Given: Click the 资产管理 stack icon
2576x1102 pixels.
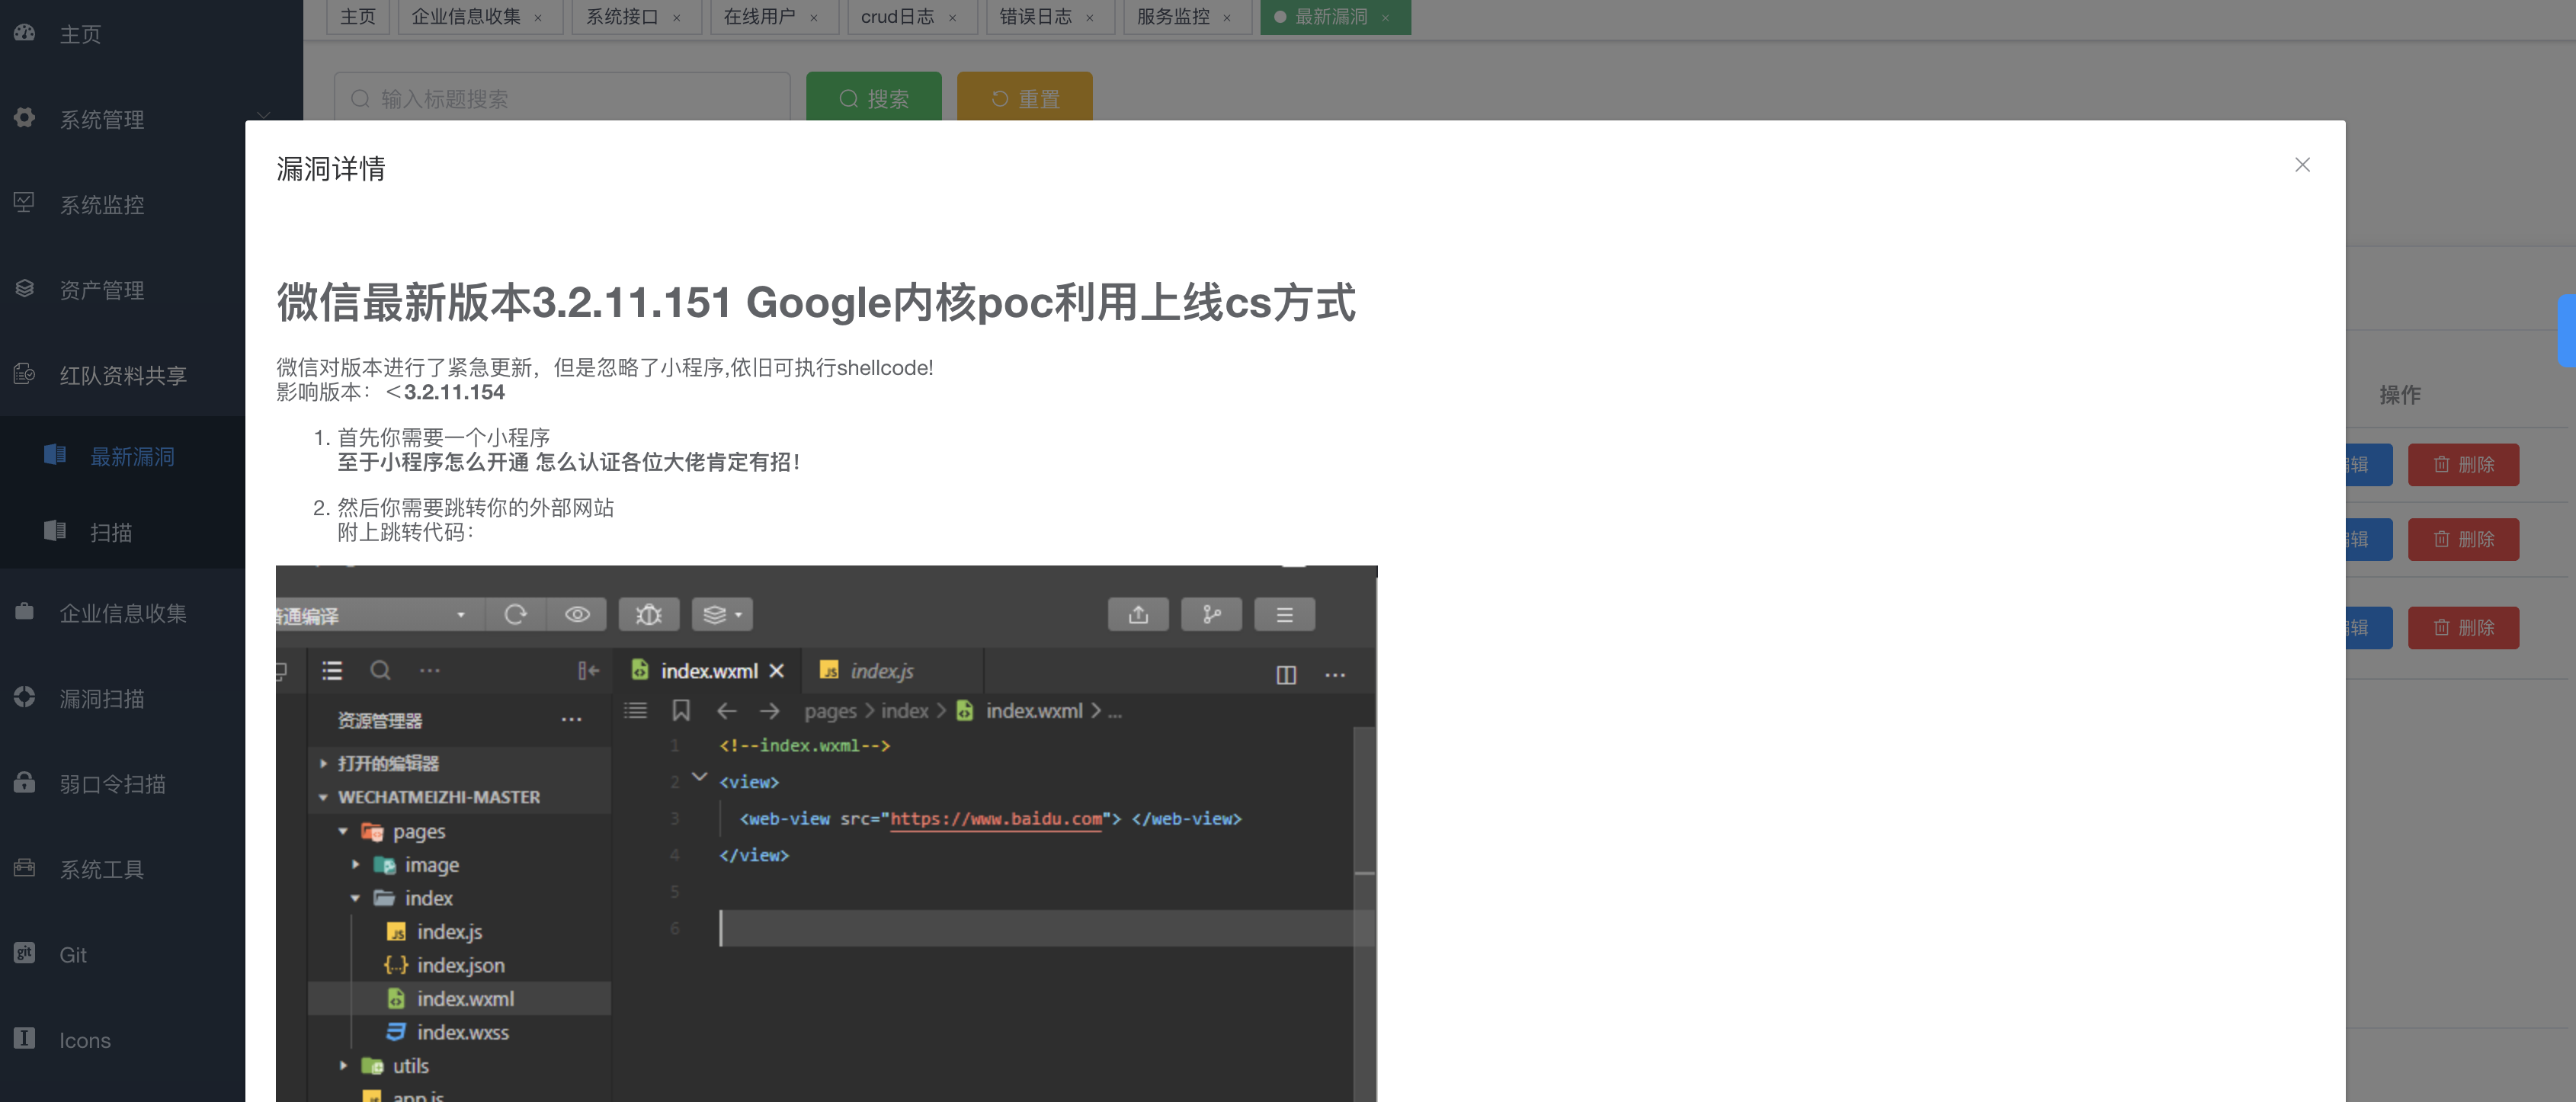Looking at the screenshot, I should 25,288.
